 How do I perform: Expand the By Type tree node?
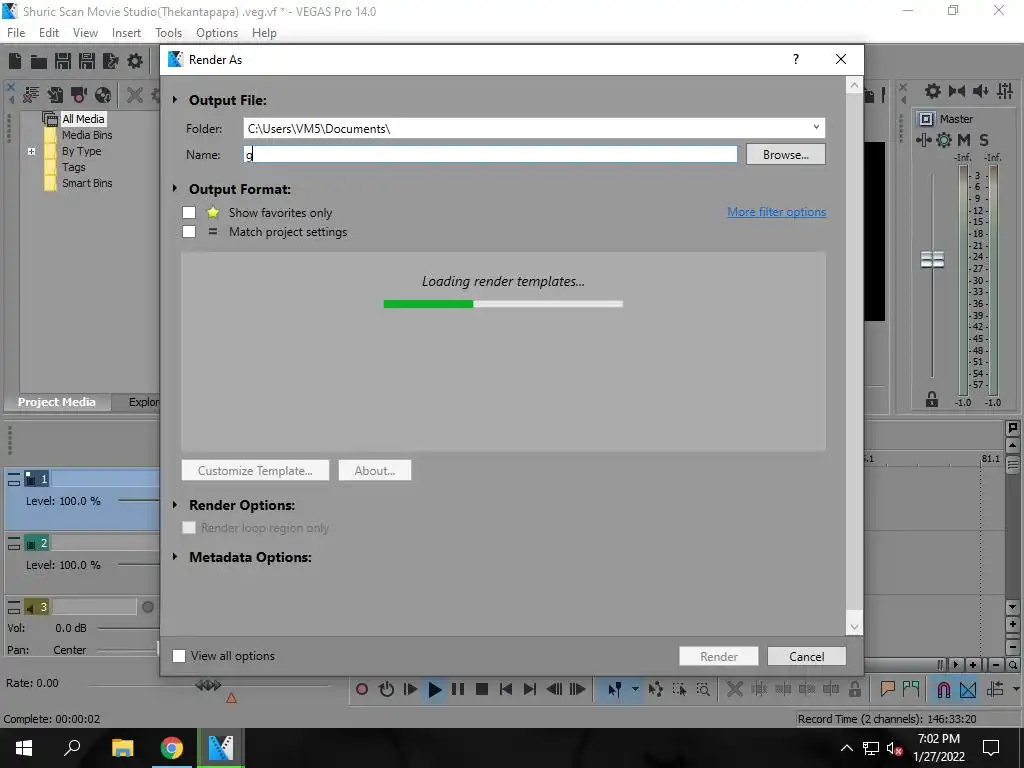tap(31, 151)
